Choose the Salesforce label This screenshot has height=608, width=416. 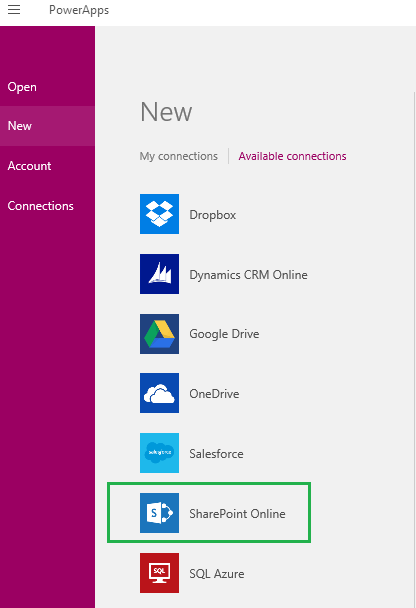coord(216,454)
